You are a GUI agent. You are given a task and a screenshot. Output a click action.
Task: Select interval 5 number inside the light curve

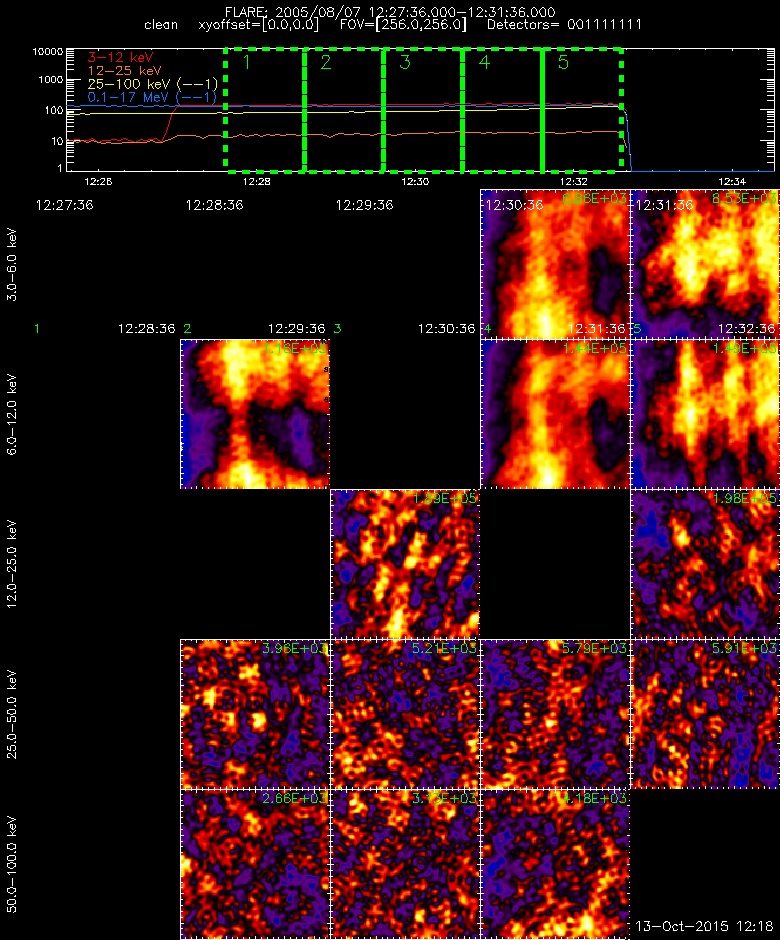(563, 62)
